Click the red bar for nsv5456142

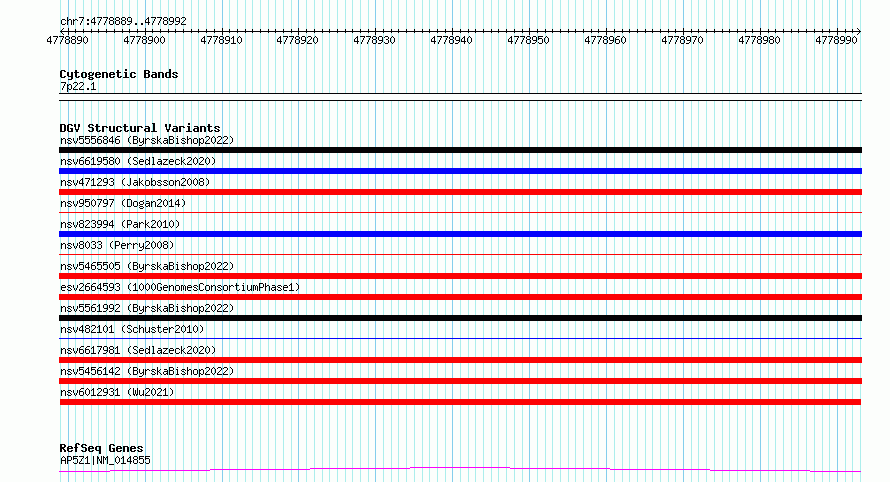[x=460, y=381]
